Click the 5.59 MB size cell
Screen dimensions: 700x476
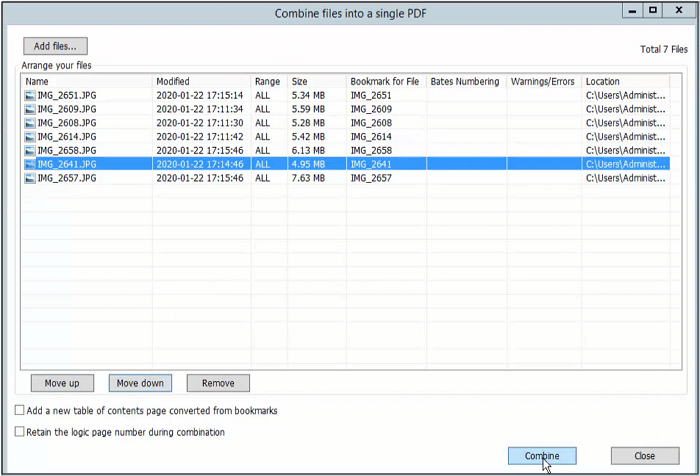coord(308,109)
